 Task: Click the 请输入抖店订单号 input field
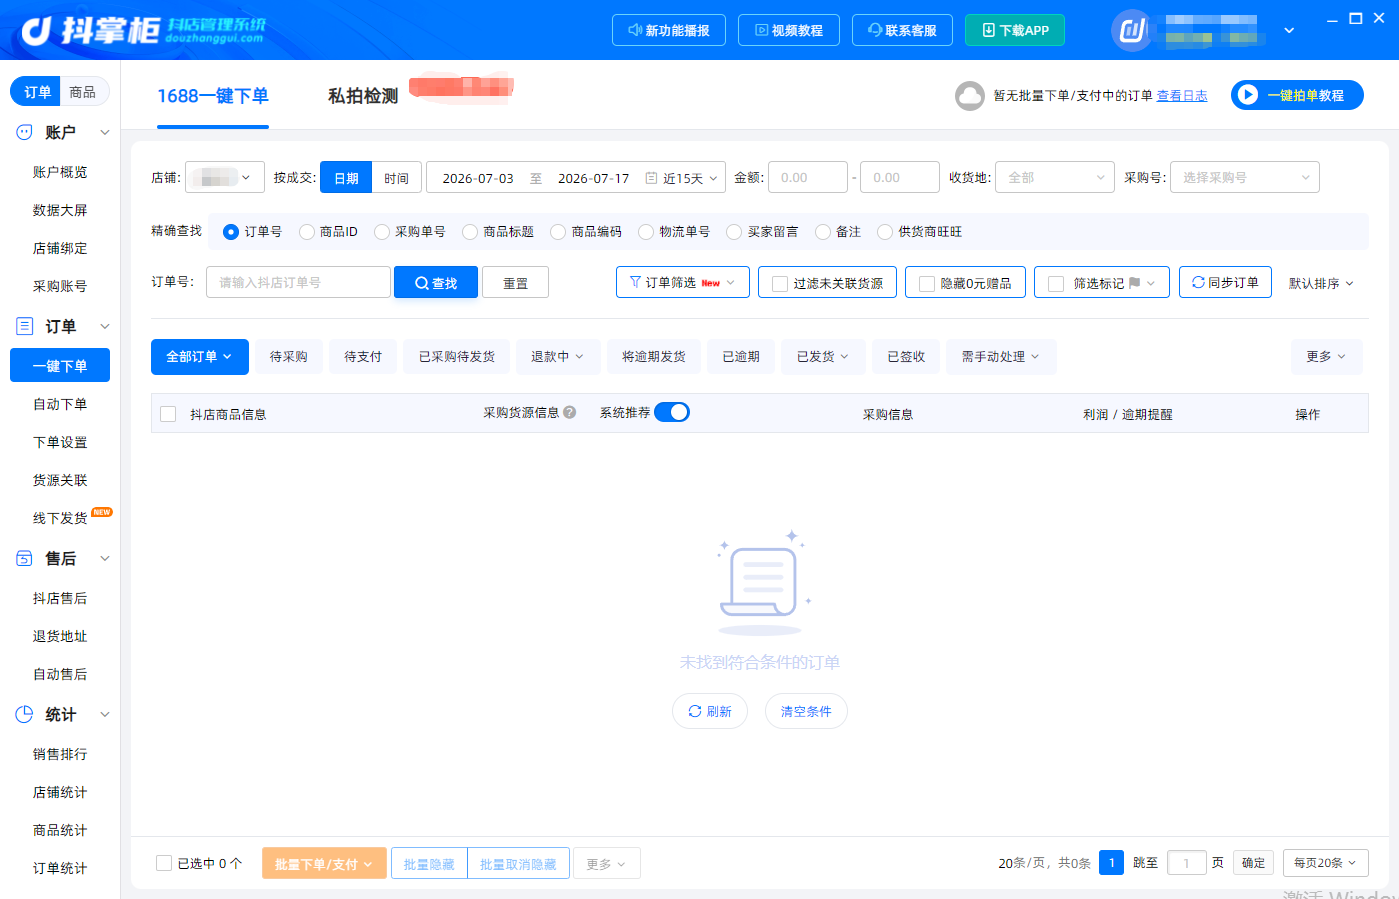click(298, 282)
